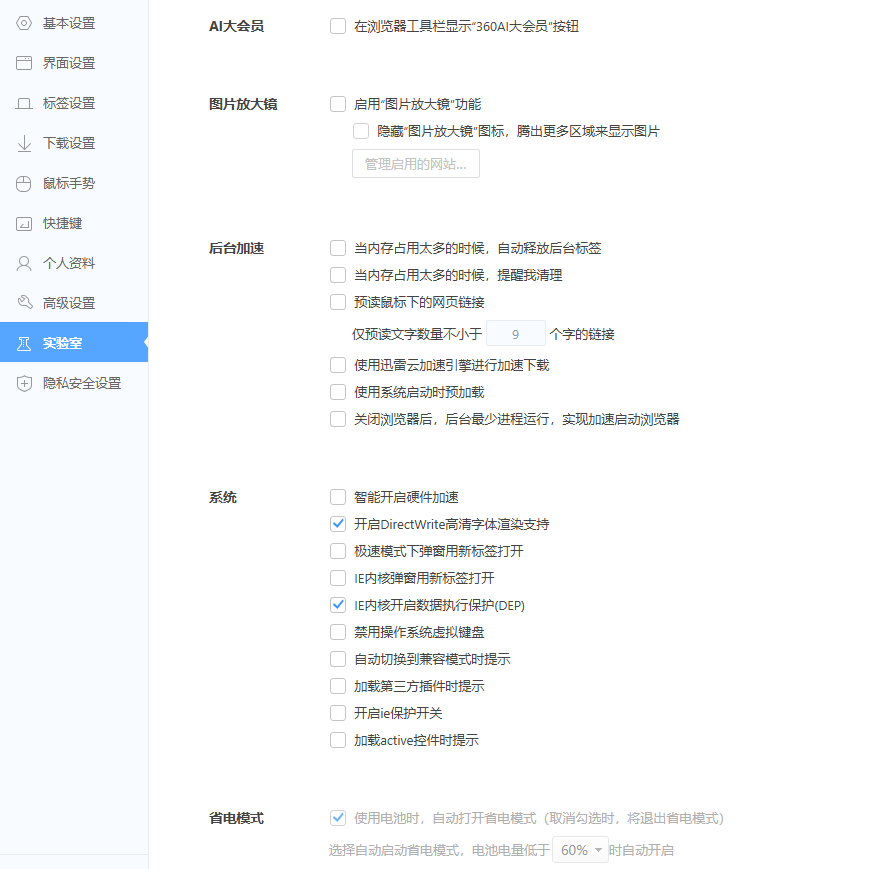Click the 隐私安全设置 shield icon
Image resolution: width=895 pixels, height=869 pixels.
(24, 383)
